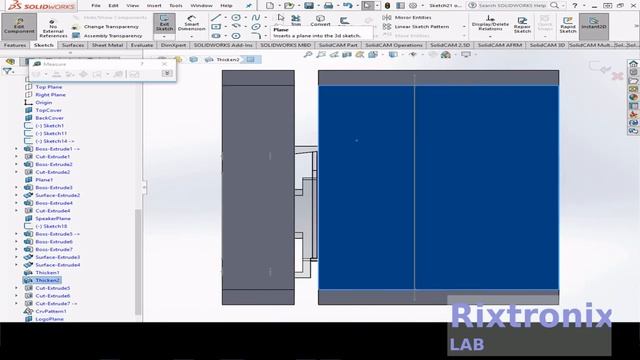Select the Smart Dimension tool
This screenshot has width=640, height=360.
point(191,23)
